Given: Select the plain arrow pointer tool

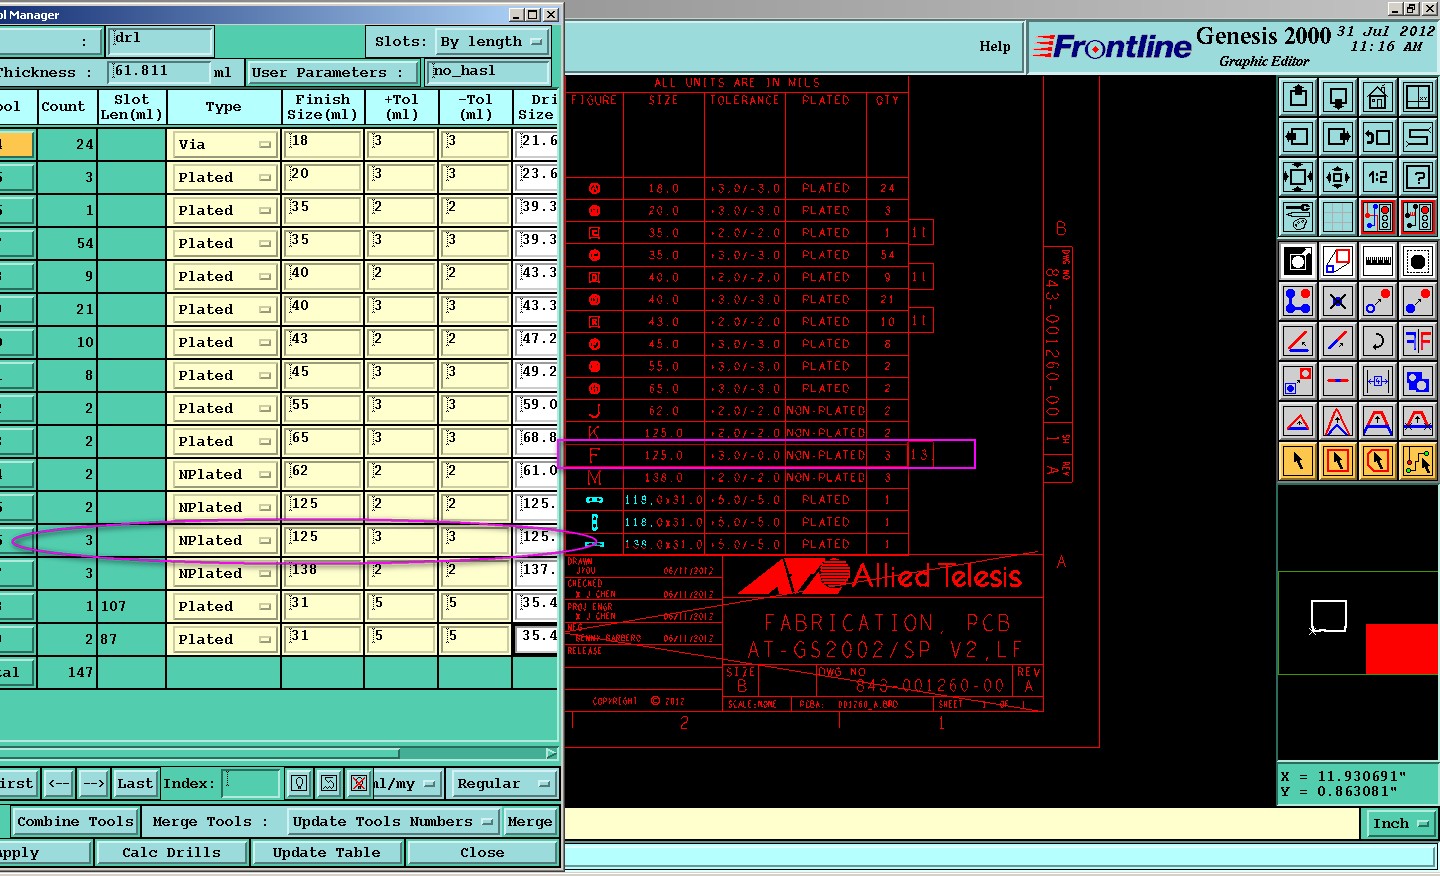Looking at the screenshot, I should [x=1298, y=461].
